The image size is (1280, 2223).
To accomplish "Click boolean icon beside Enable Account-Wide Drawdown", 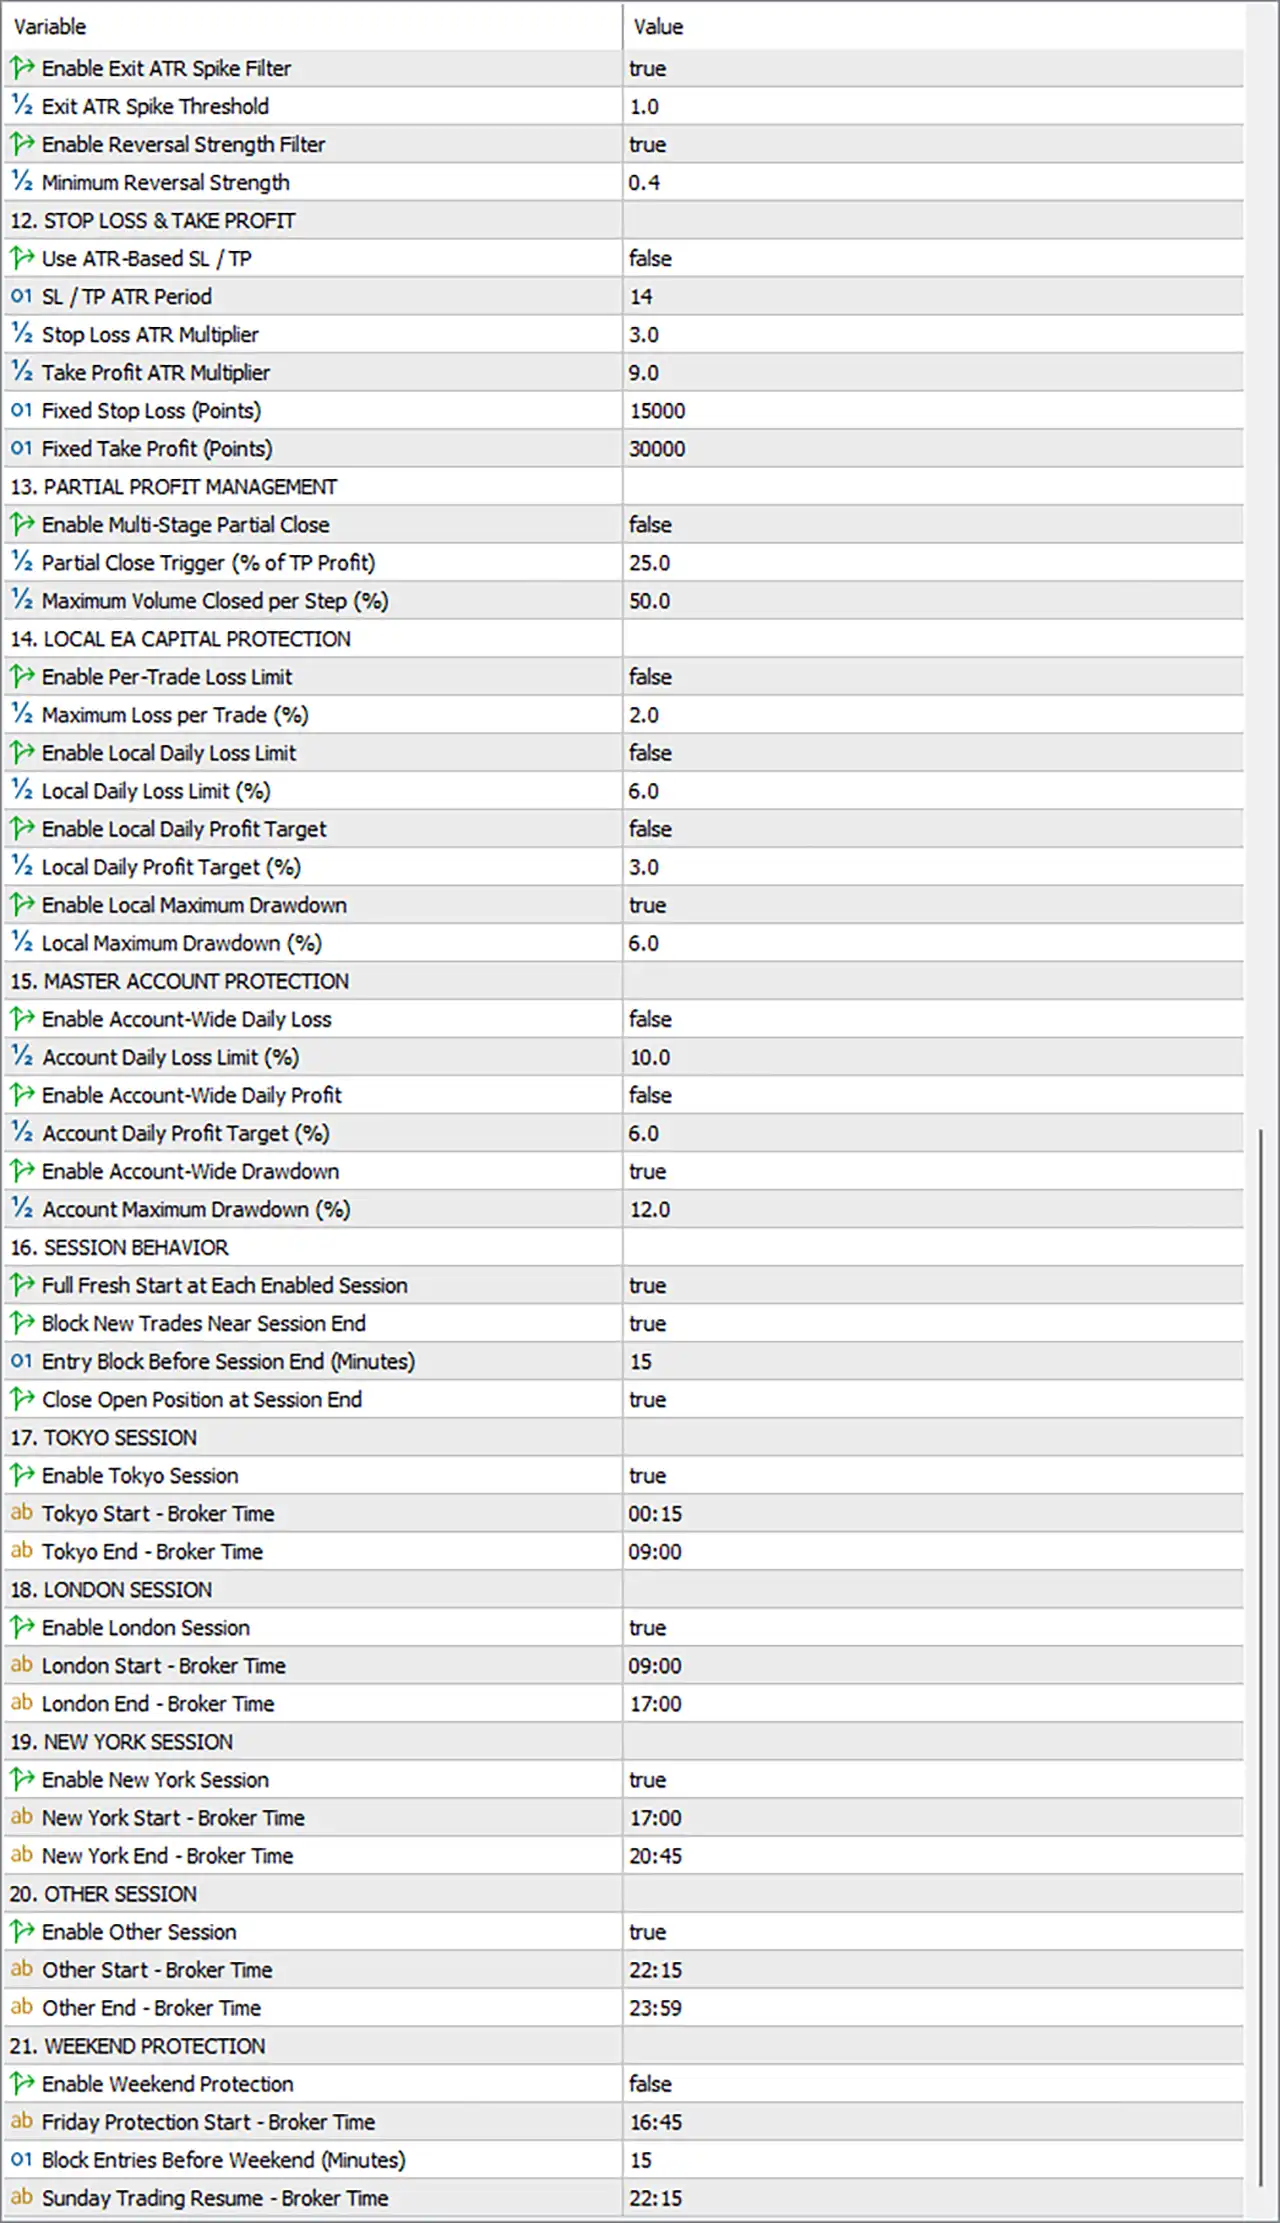I will coord(22,1170).
